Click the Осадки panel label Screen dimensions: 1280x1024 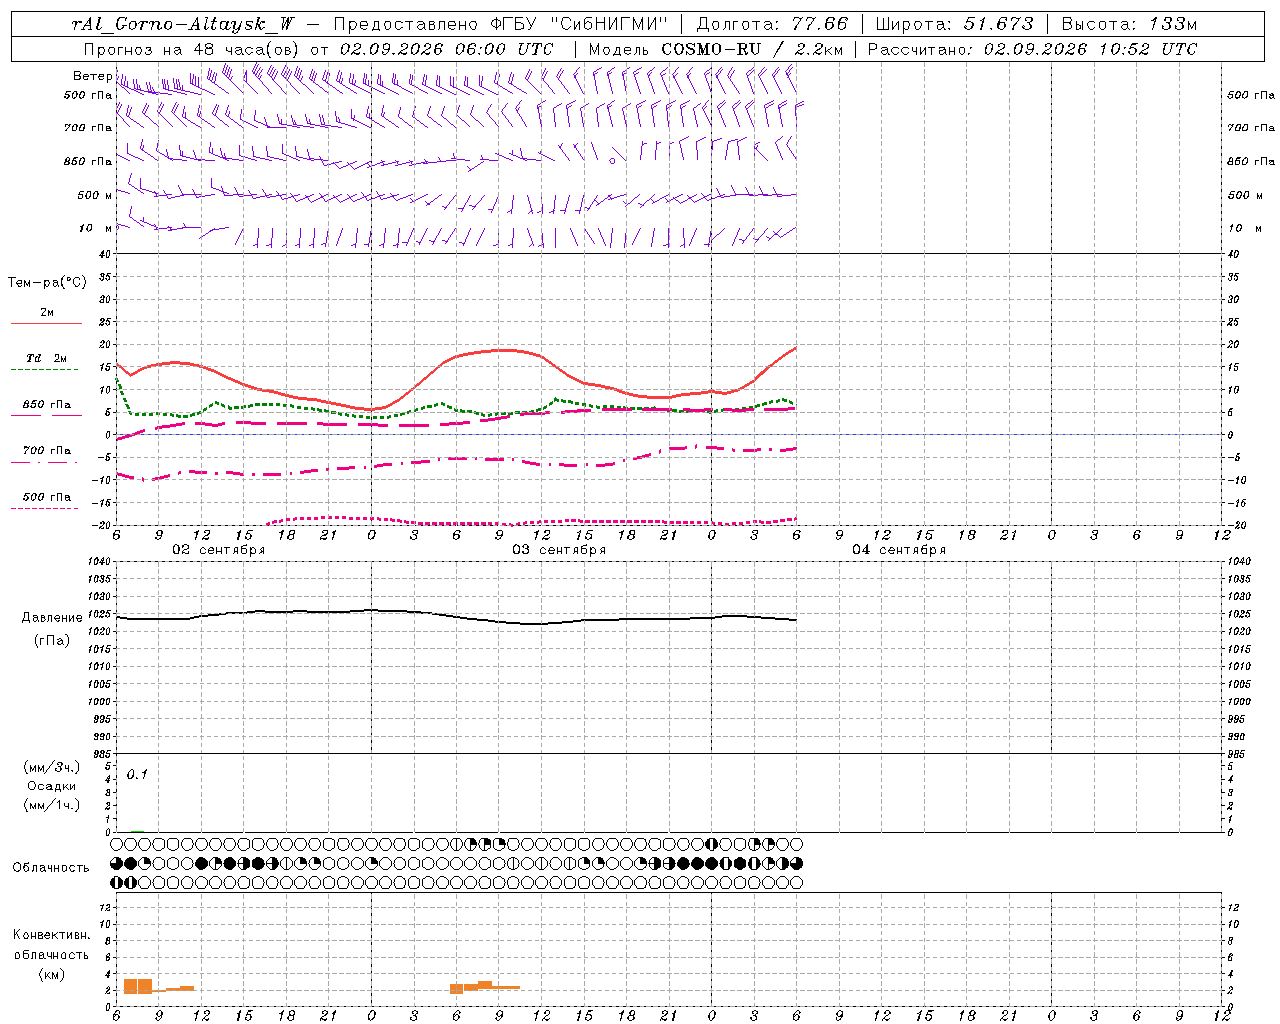point(51,786)
